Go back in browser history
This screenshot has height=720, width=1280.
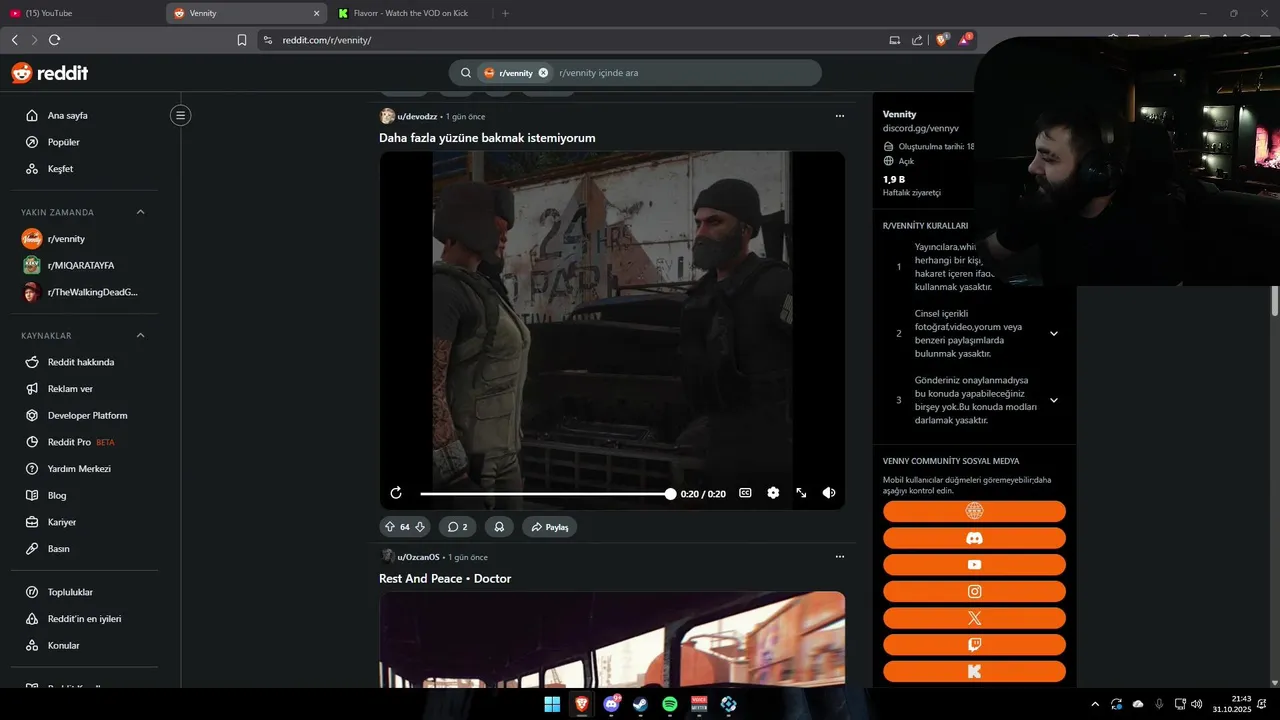[14, 40]
